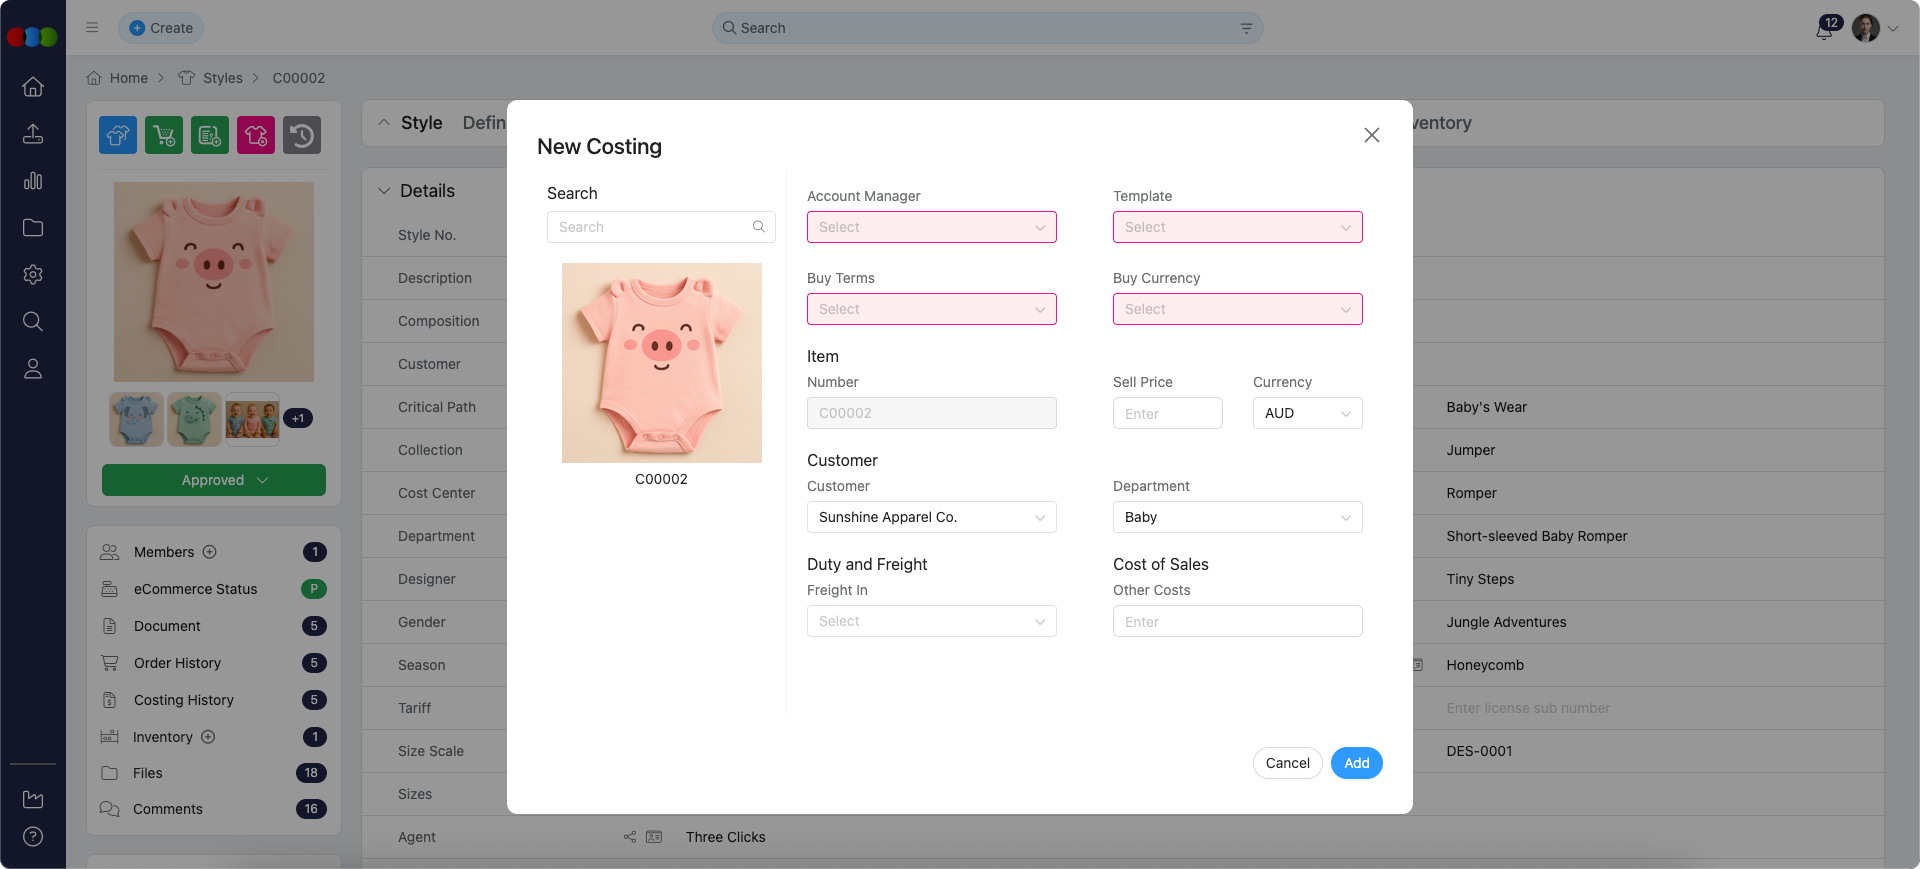Open the help question mark icon
1920x869 pixels.
click(x=33, y=836)
